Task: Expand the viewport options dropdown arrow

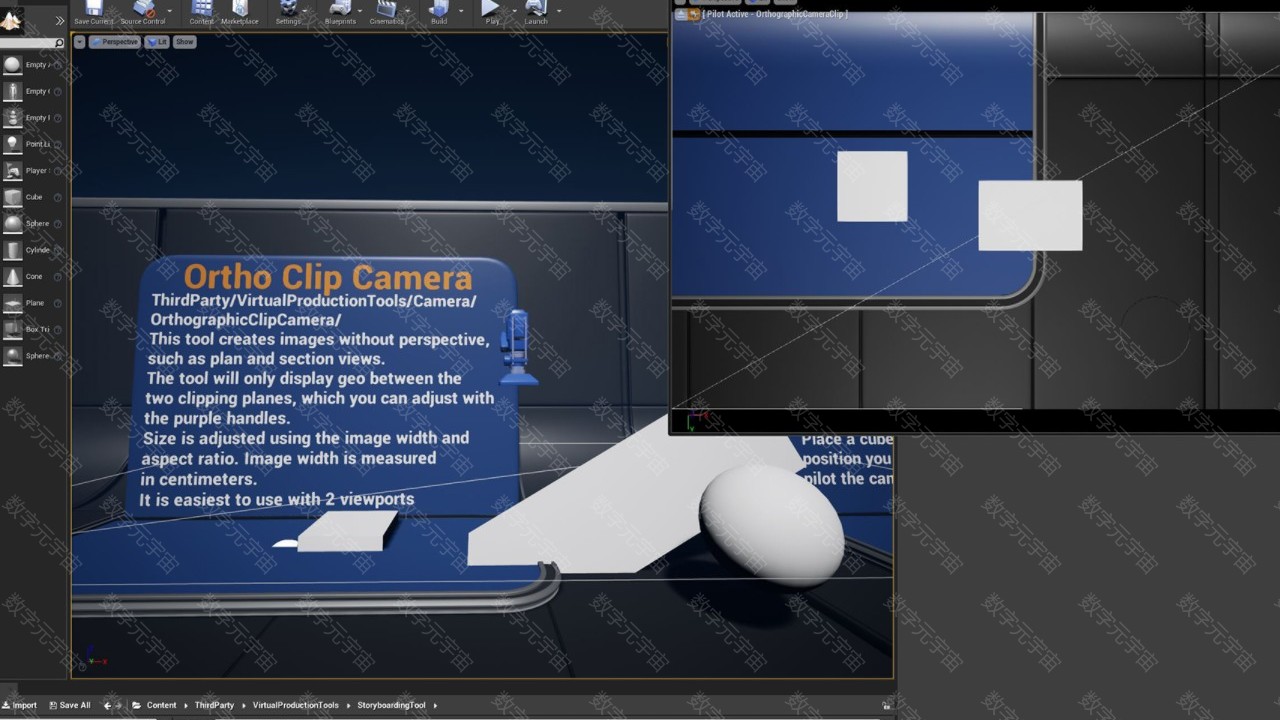Action: [80, 42]
